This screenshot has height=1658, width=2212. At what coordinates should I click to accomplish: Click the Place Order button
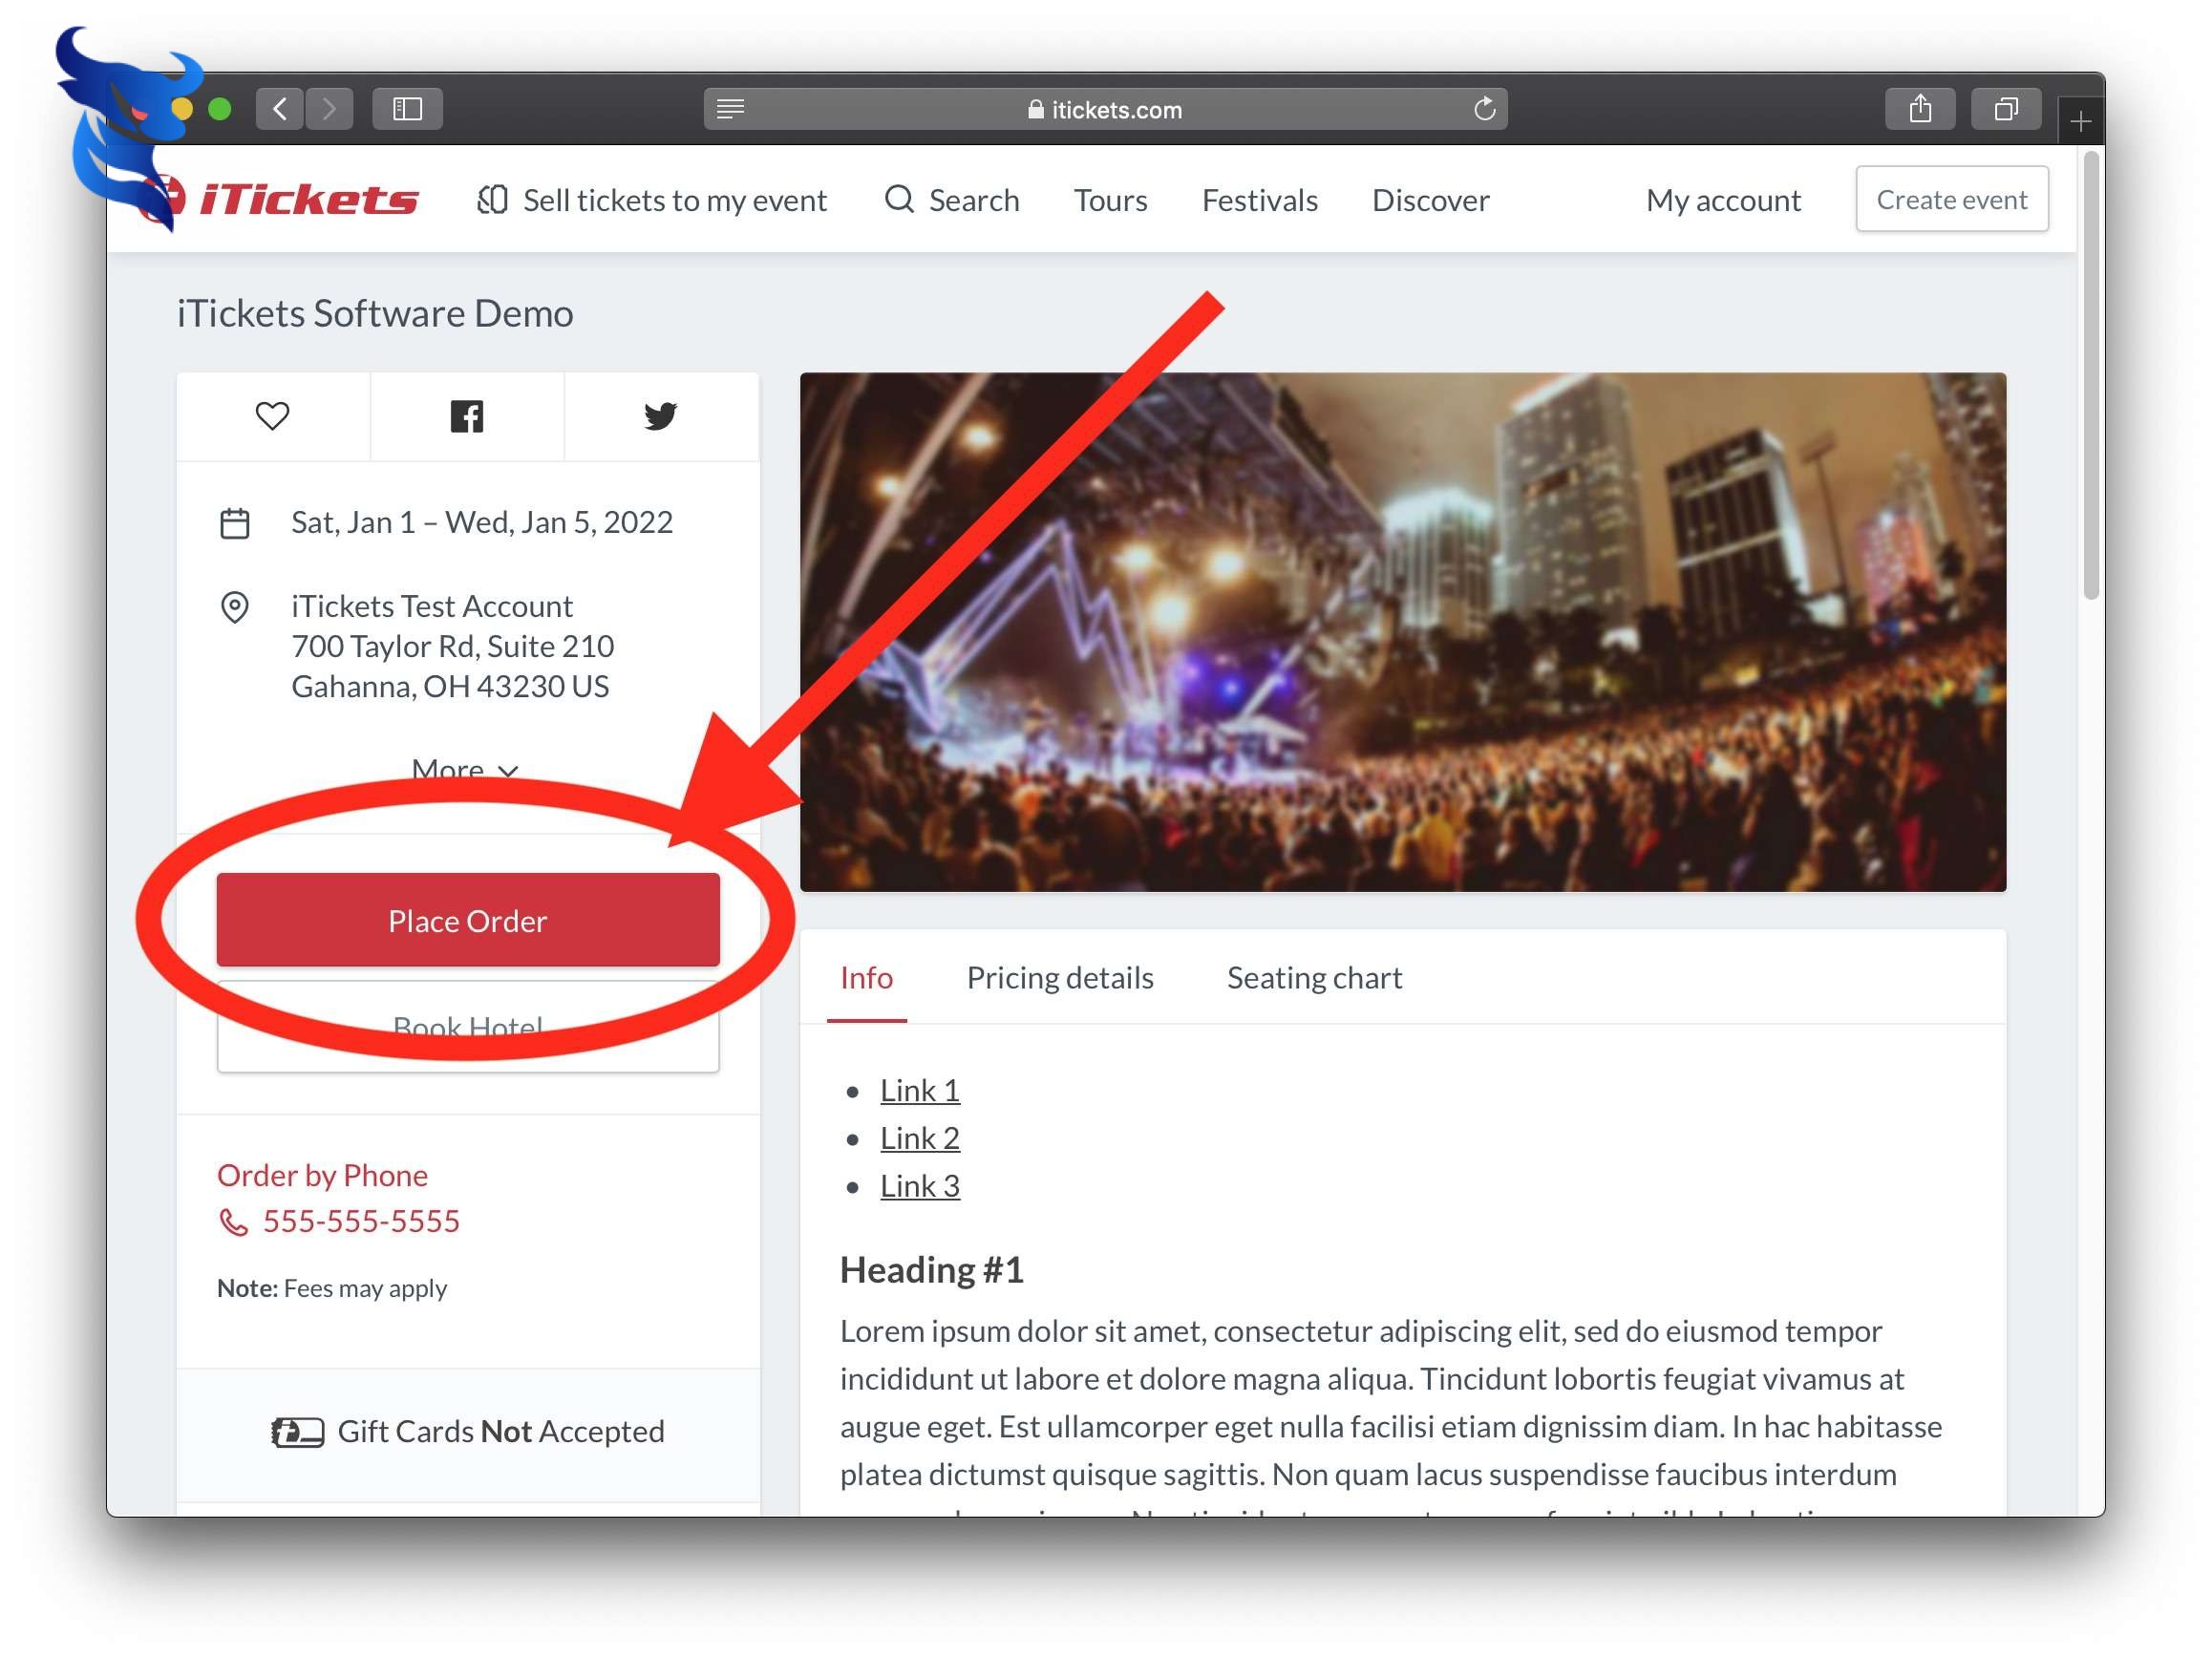(467, 920)
